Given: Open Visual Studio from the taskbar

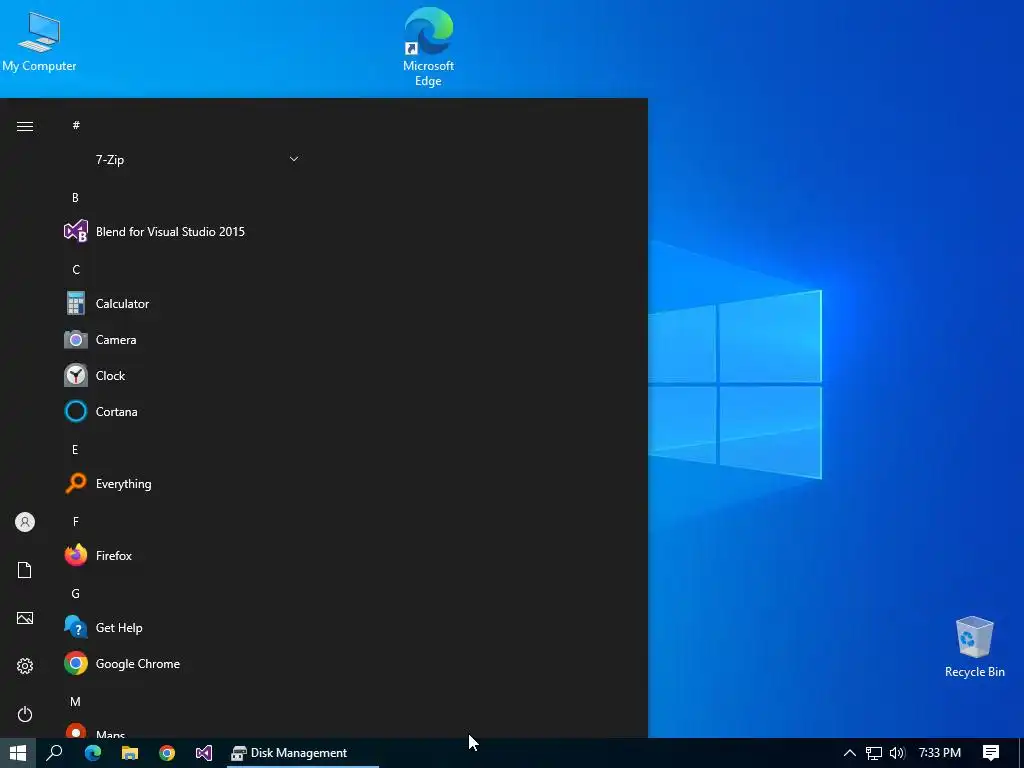Looking at the screenshot, I should coord(204,753).
